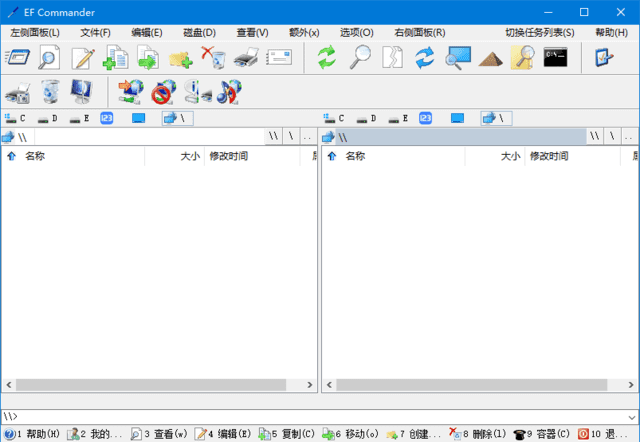Click the 9 容器(C) function key button
The height and width of the screenshot is (442, 640).
coord(542,434)
